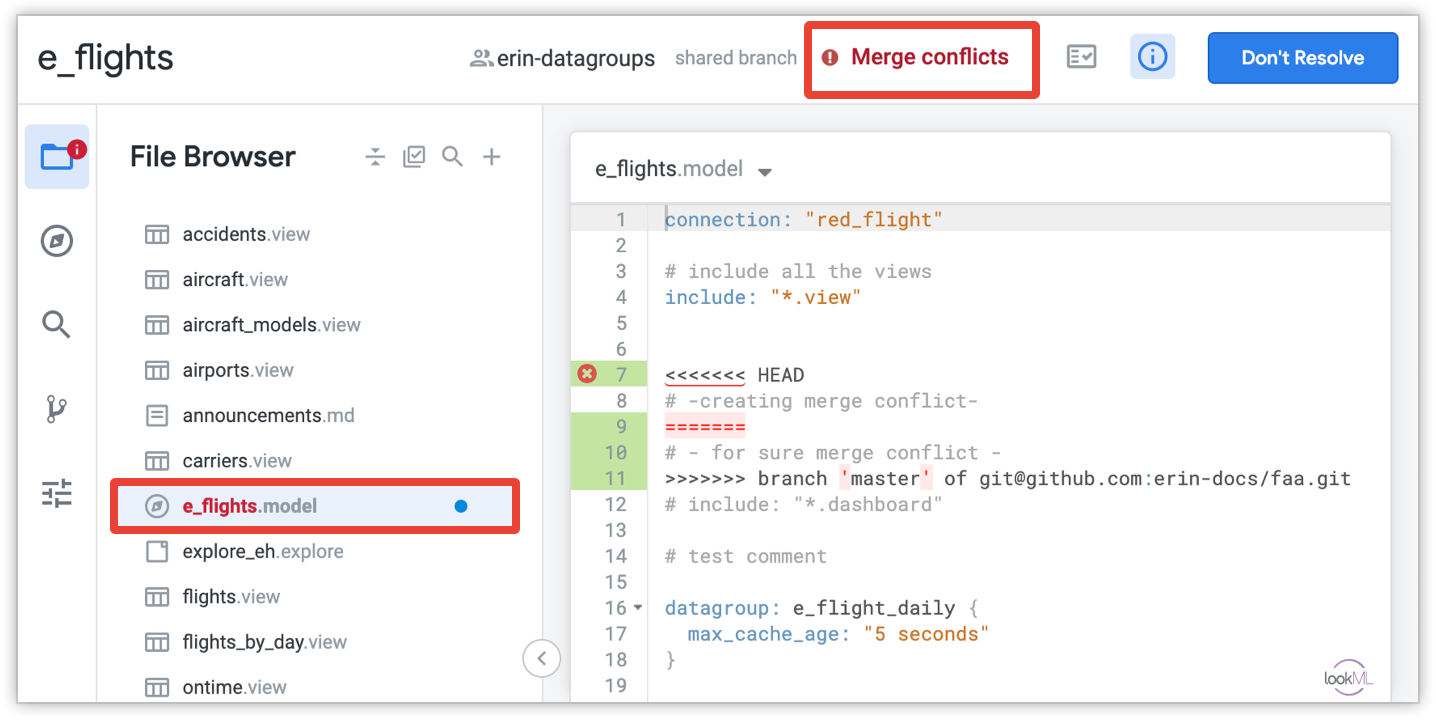
Task: Fold the datagroup block on line 16
Action: click(638, 608)
